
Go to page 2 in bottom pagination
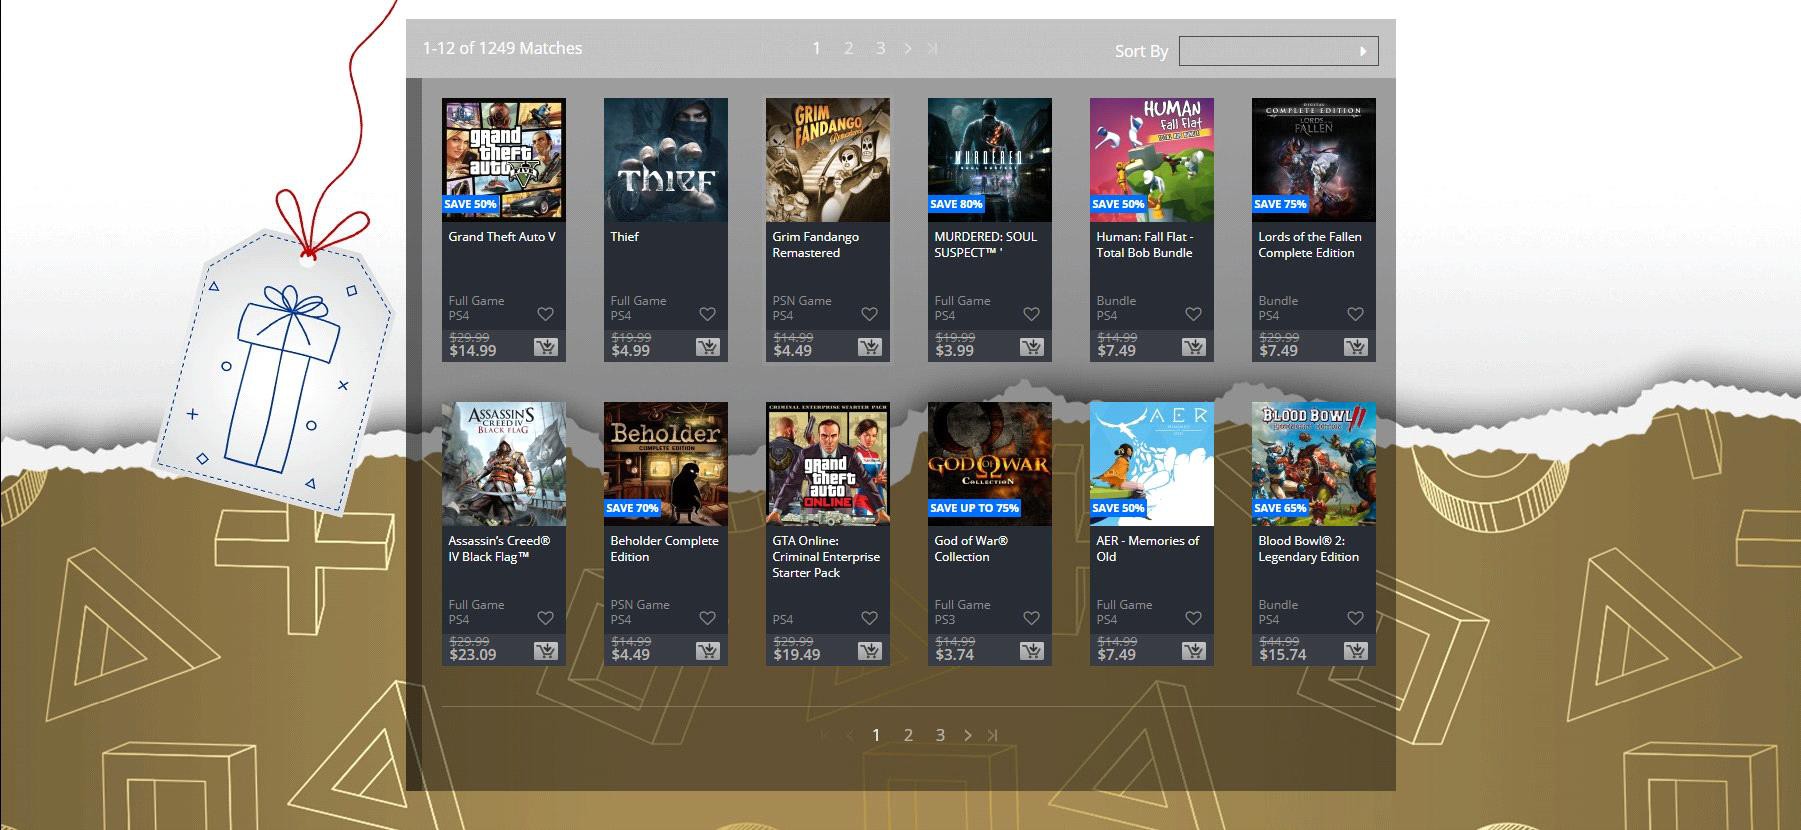[908, 735]
